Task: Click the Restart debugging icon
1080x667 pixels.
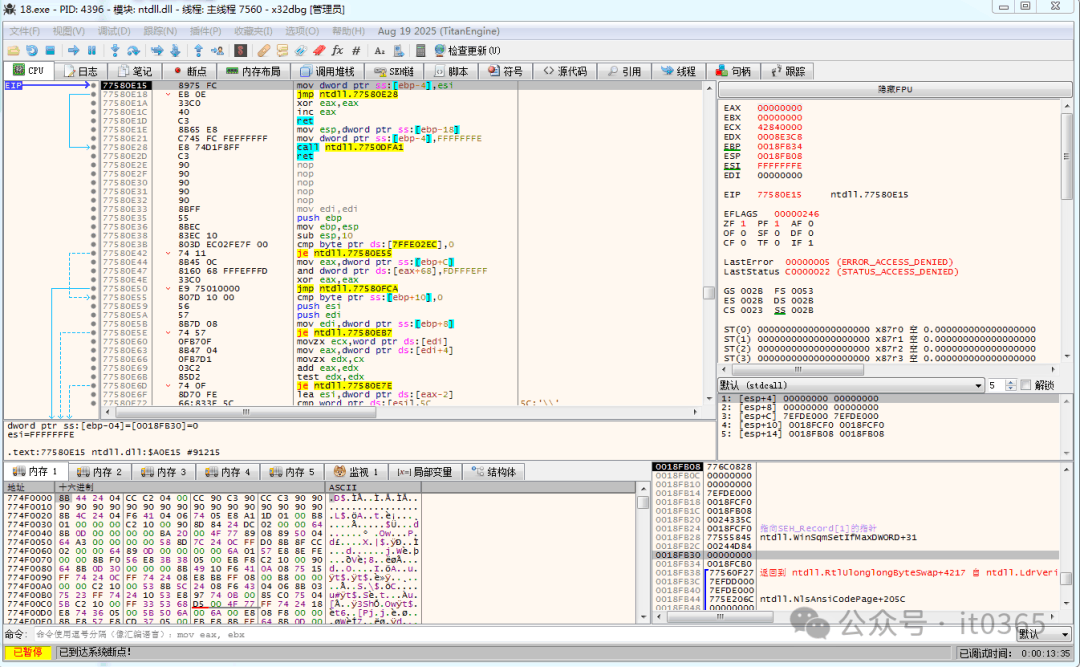Action: (32, 50)
